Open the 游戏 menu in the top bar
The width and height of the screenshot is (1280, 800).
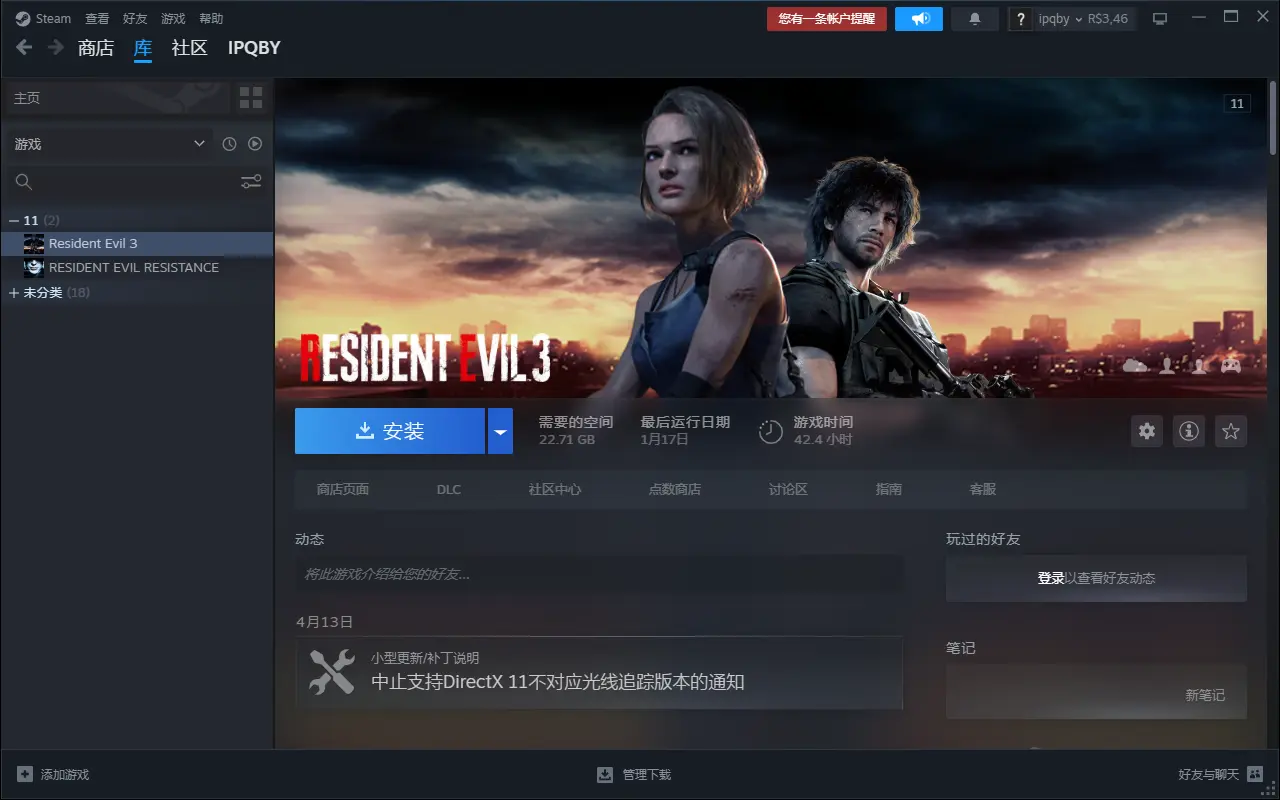click(173, 19)
